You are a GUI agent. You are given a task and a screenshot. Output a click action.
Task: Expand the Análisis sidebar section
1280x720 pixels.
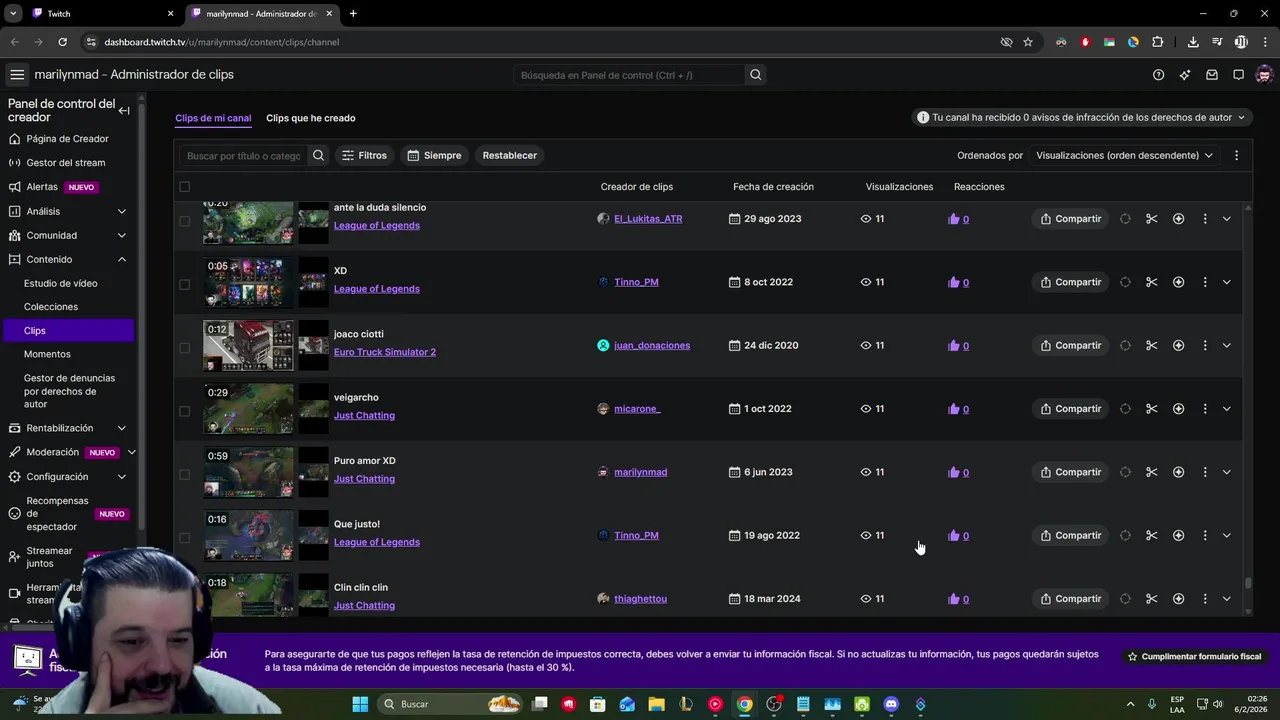point(122,212)
